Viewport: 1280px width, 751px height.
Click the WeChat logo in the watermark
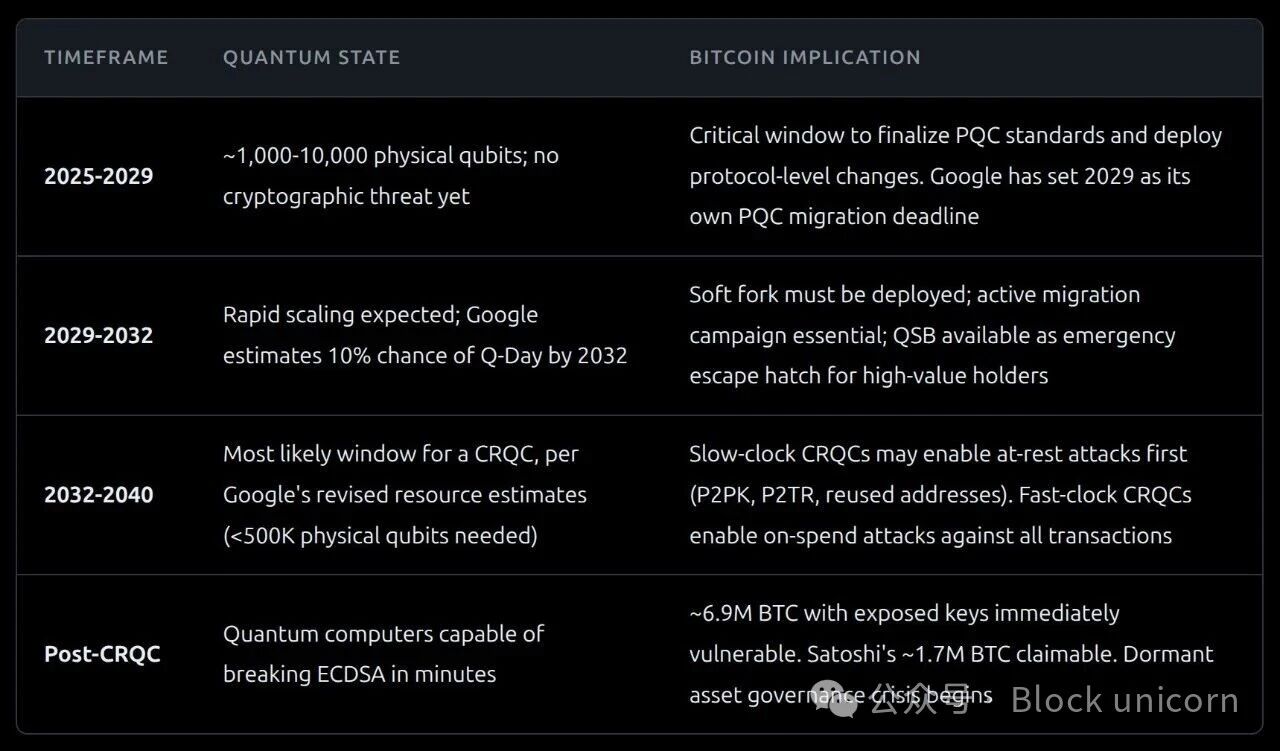pyautogui.click(x=835, y=700)
